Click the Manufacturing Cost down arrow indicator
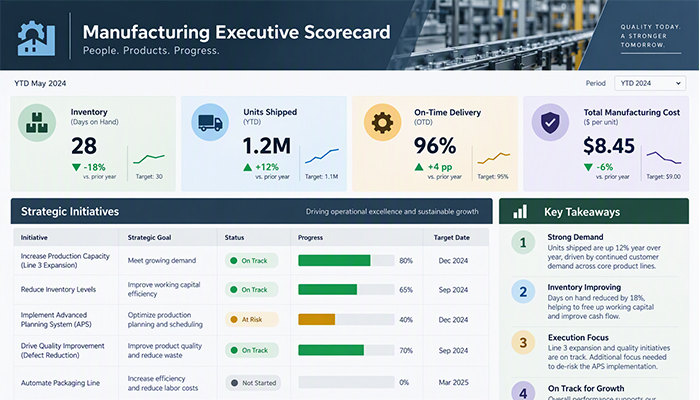 pyautogui.click(x=588, y=167)
